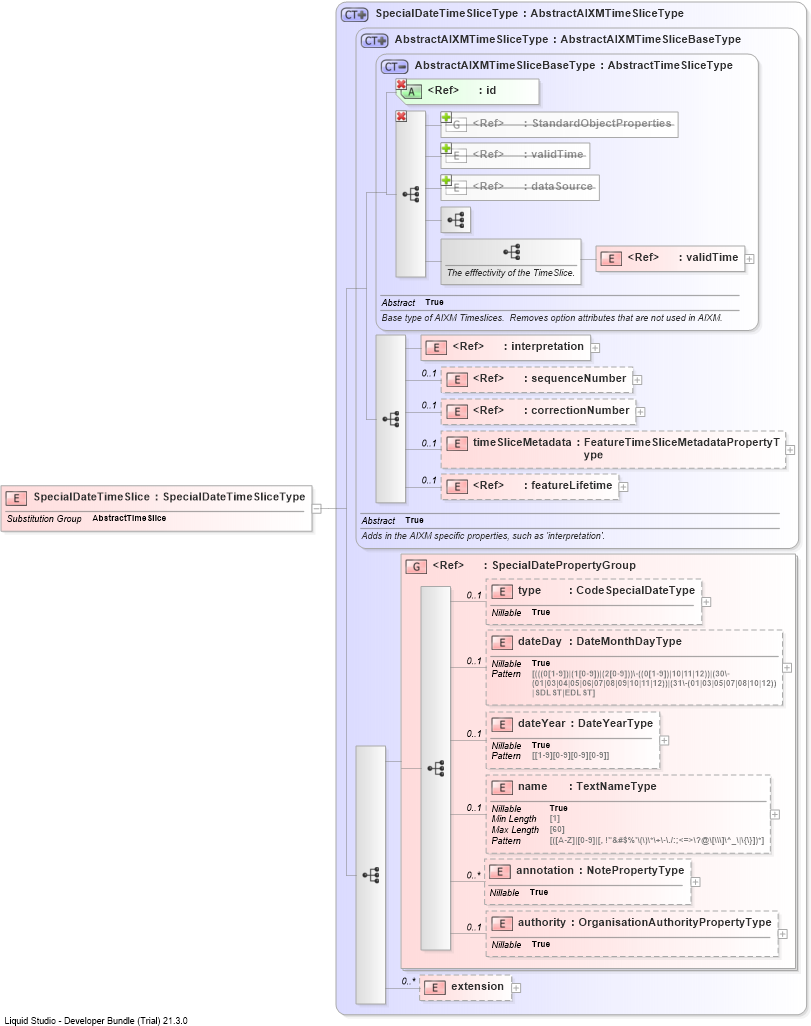Click the CT icon beside AbstractAIXMTimeSliceType
This screenshot has width=811, height=1026.
[x=374, y=40]
